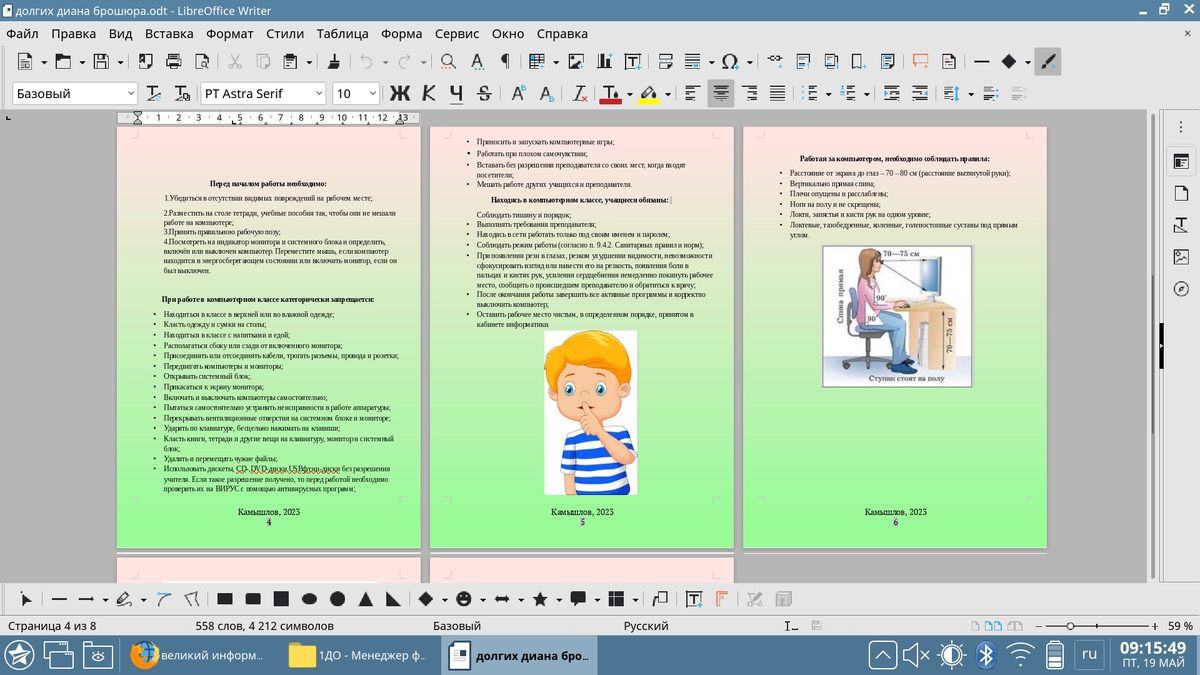Open Print Preview from the toolbar
The height and width of the screenshot is (675, 1200).
click(201, 62)
